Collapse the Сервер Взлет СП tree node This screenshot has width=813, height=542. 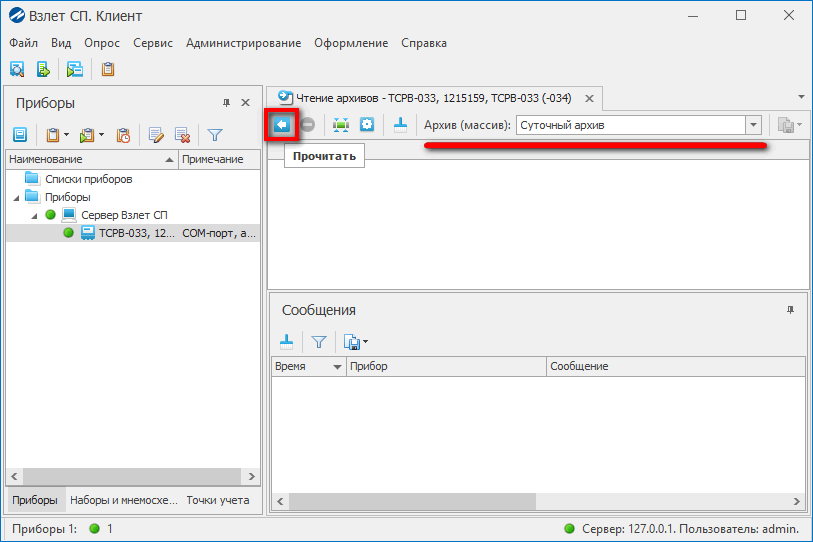34,216
